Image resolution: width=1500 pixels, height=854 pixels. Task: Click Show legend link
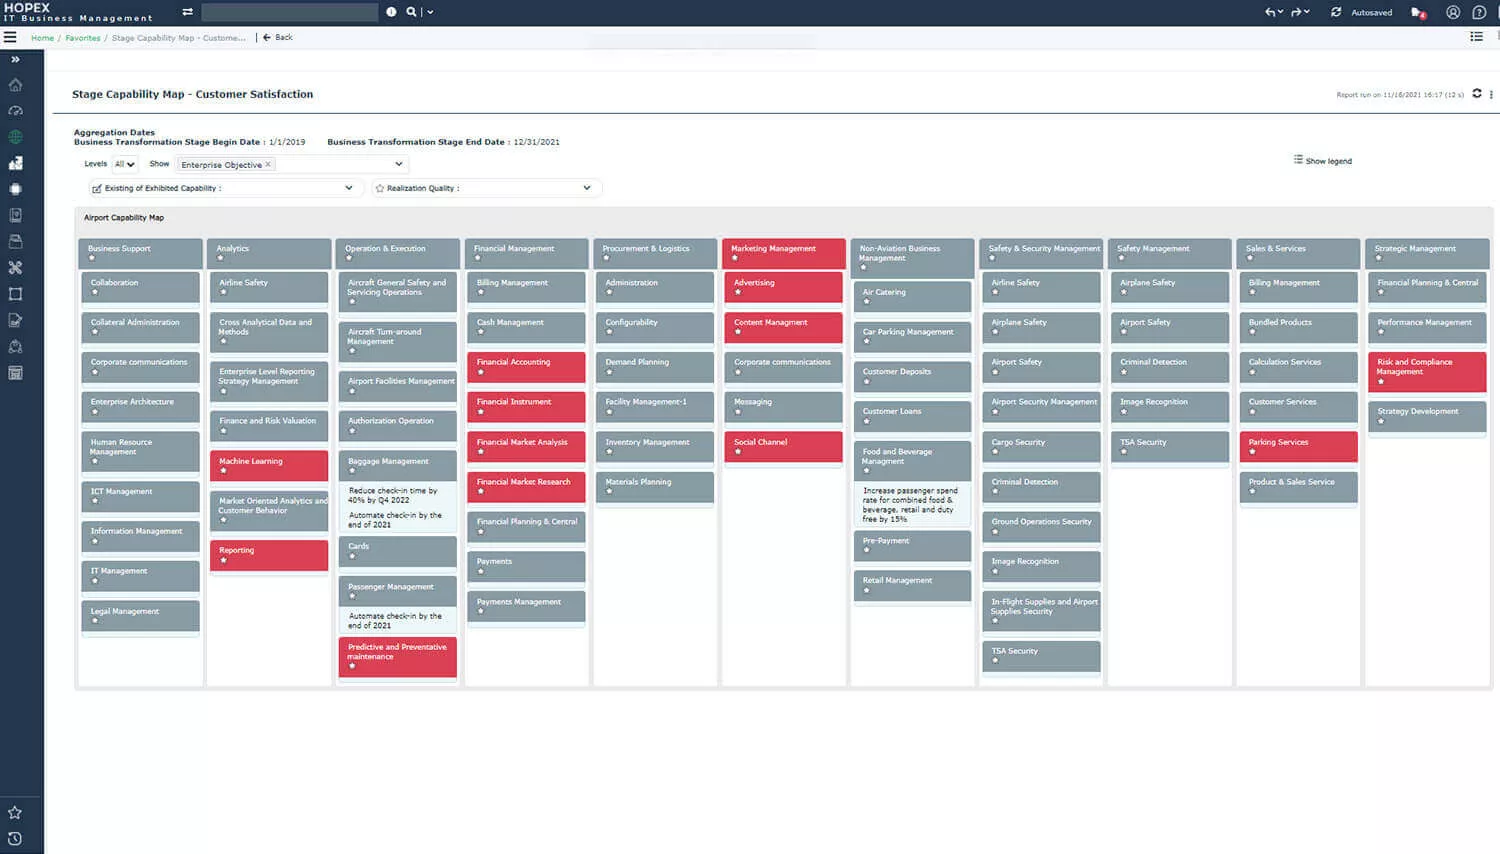[1323, 161]
